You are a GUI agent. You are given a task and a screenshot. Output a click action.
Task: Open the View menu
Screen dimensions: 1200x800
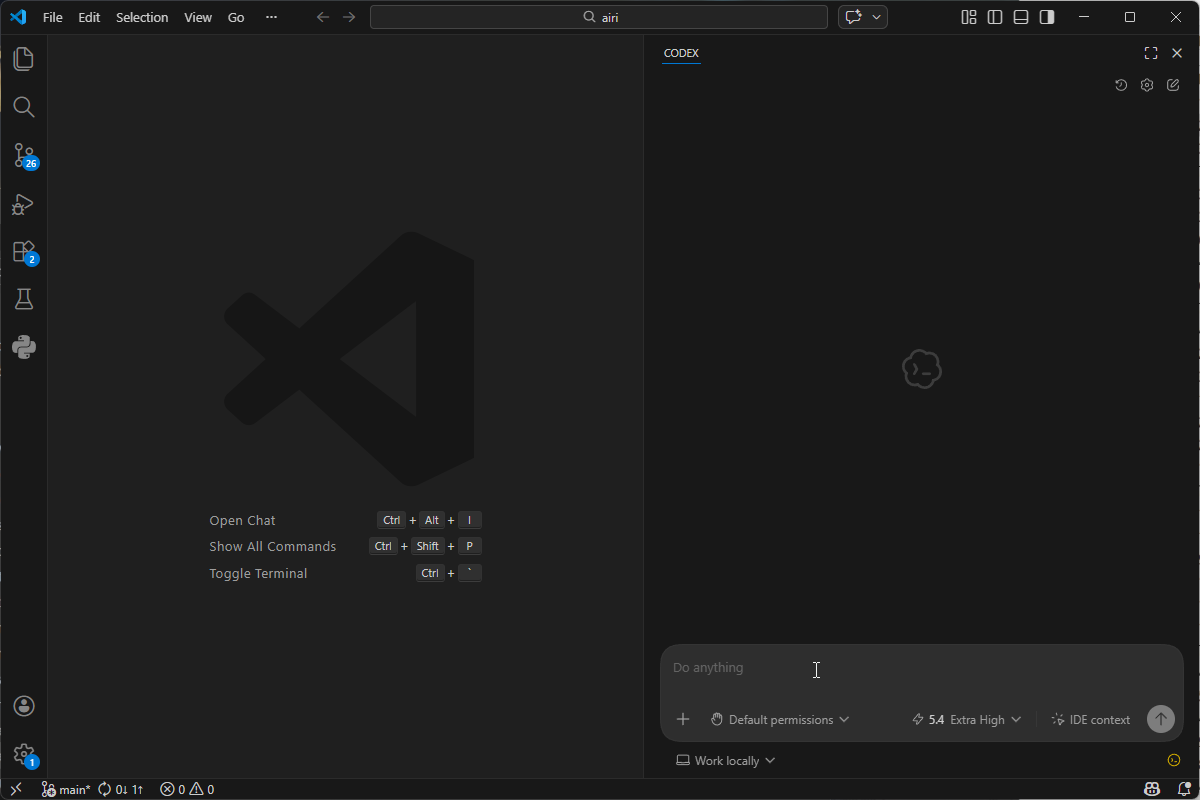(x=198, y=17)
